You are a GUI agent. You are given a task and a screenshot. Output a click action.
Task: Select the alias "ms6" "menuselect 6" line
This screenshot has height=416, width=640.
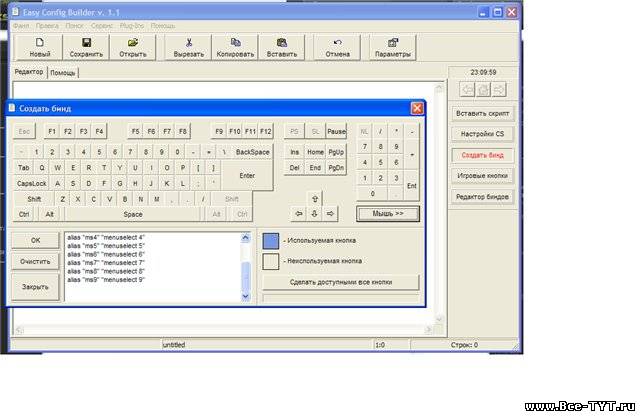pyautogui.click(x=106, y=254)
